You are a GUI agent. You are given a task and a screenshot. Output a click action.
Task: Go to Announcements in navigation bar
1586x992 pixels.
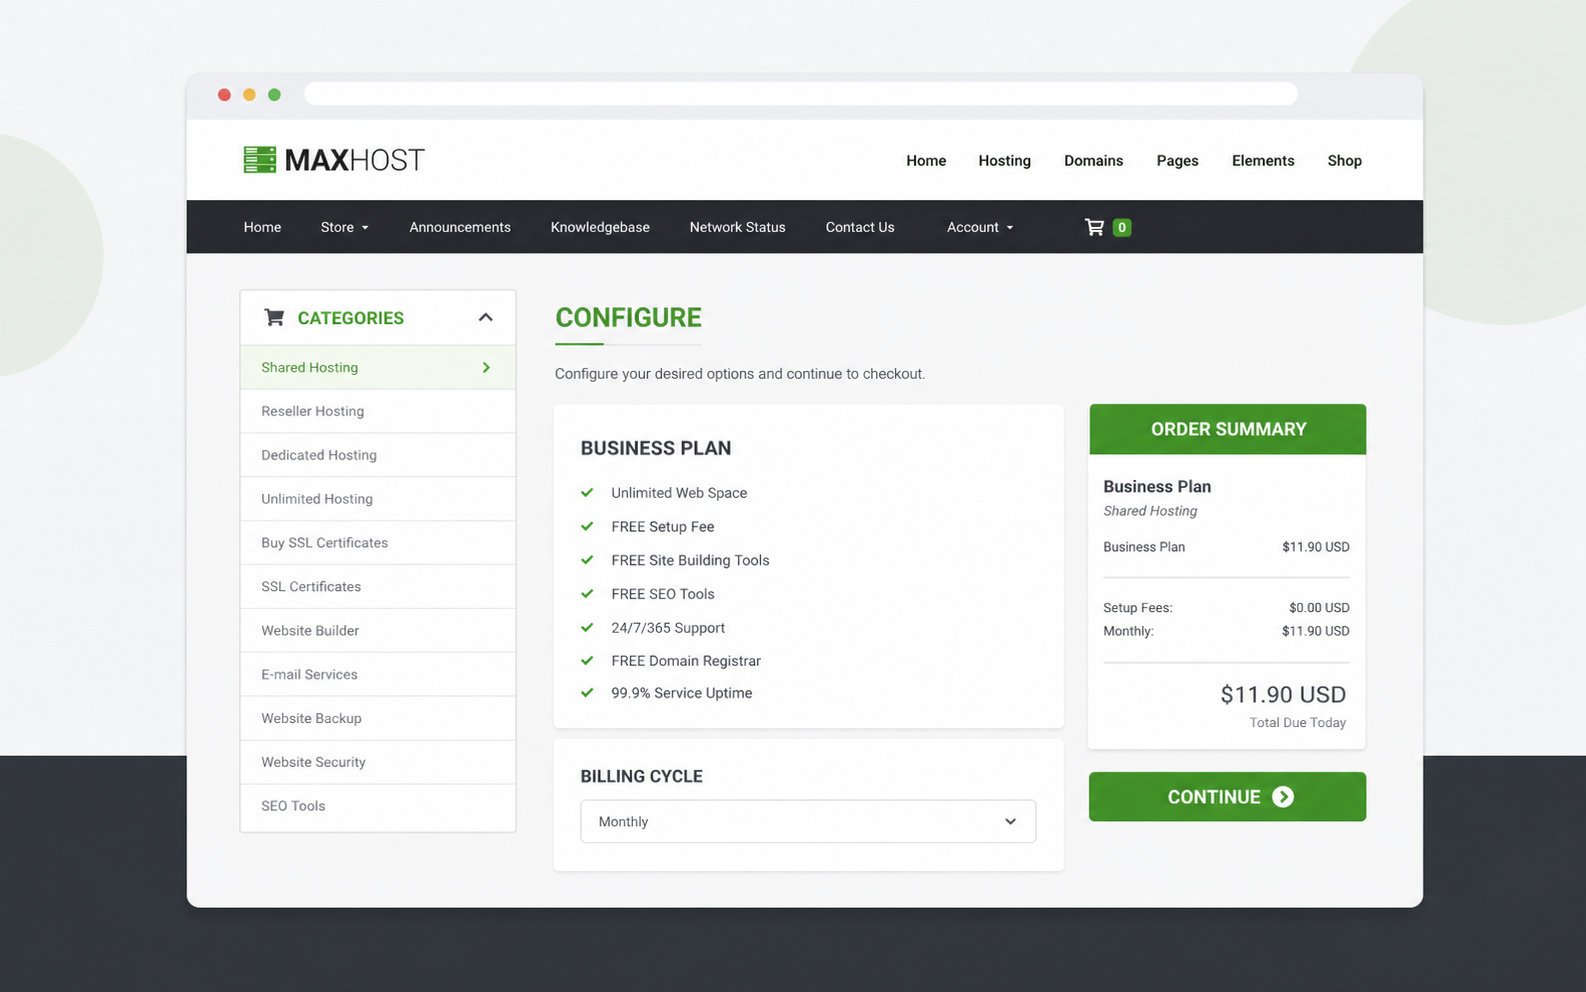pos(460,227)
